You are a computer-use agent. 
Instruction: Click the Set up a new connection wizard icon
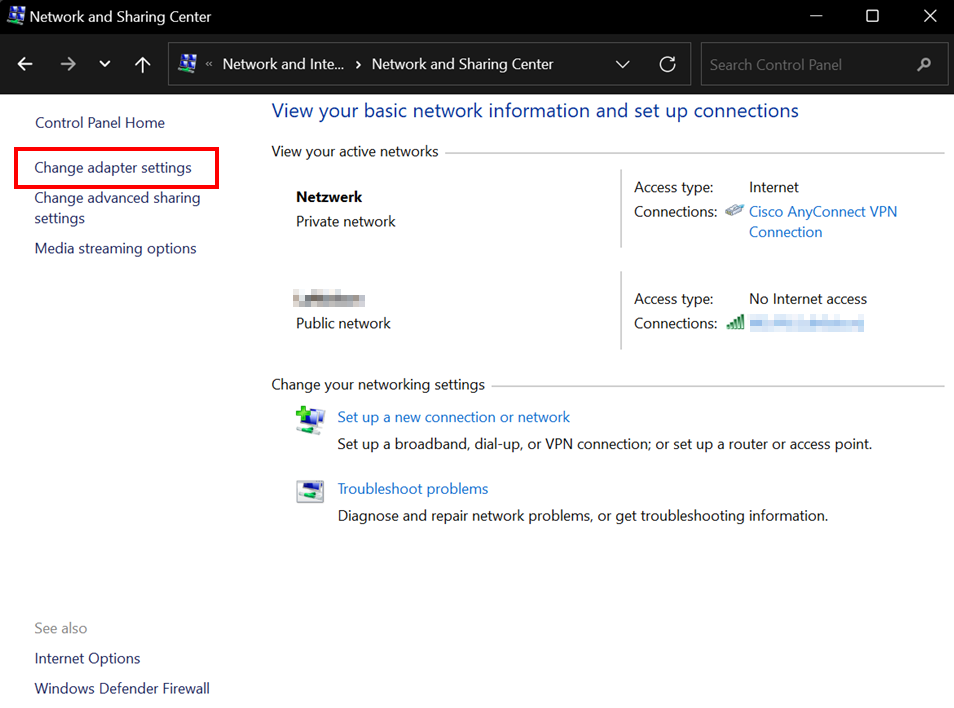click(x=310, y=419)
